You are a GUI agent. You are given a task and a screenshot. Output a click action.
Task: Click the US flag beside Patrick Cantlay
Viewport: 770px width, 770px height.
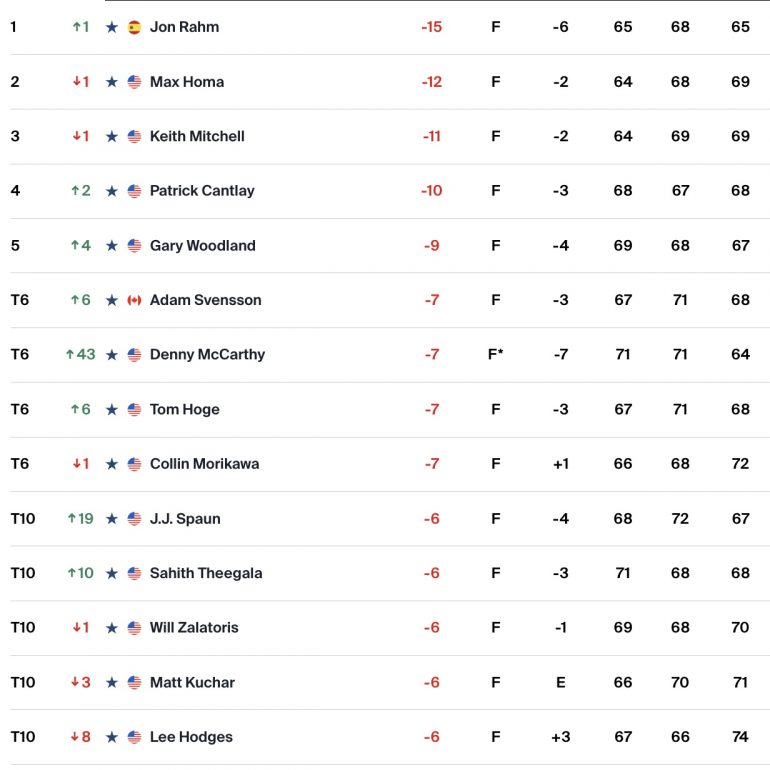[x=134, y=191]
